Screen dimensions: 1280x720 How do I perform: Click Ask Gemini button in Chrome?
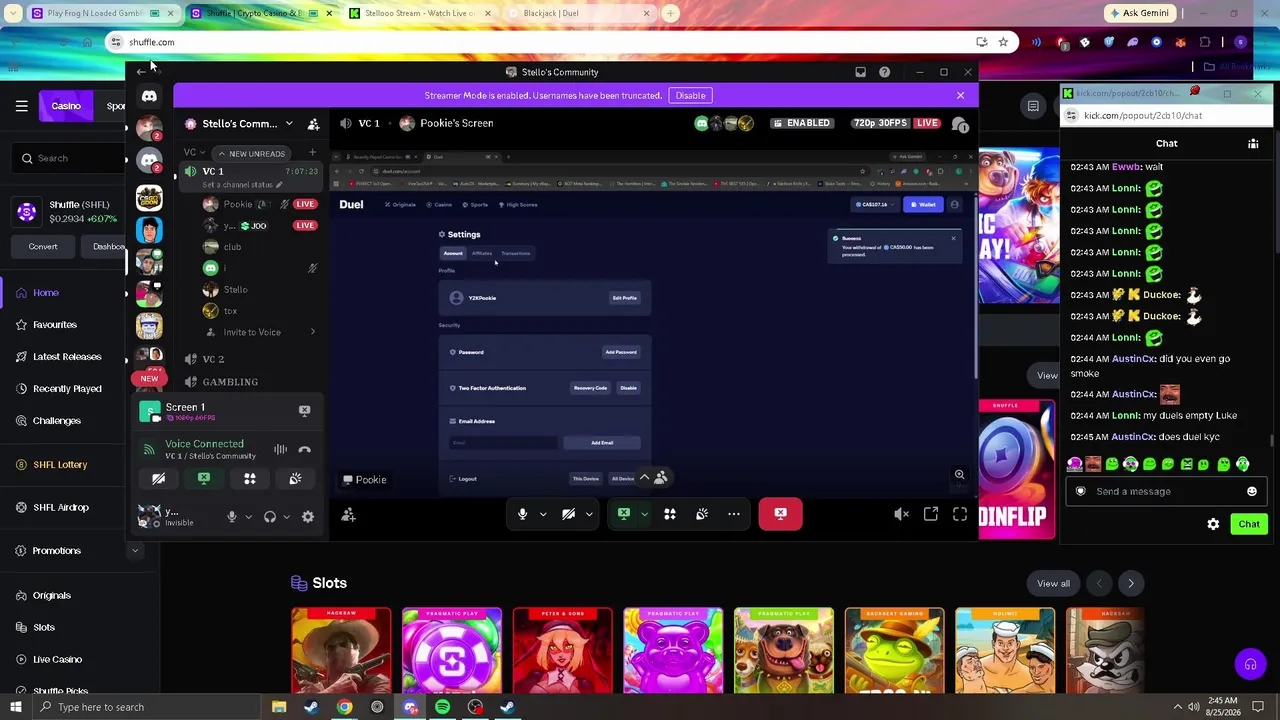click(x=1140, y=13)
